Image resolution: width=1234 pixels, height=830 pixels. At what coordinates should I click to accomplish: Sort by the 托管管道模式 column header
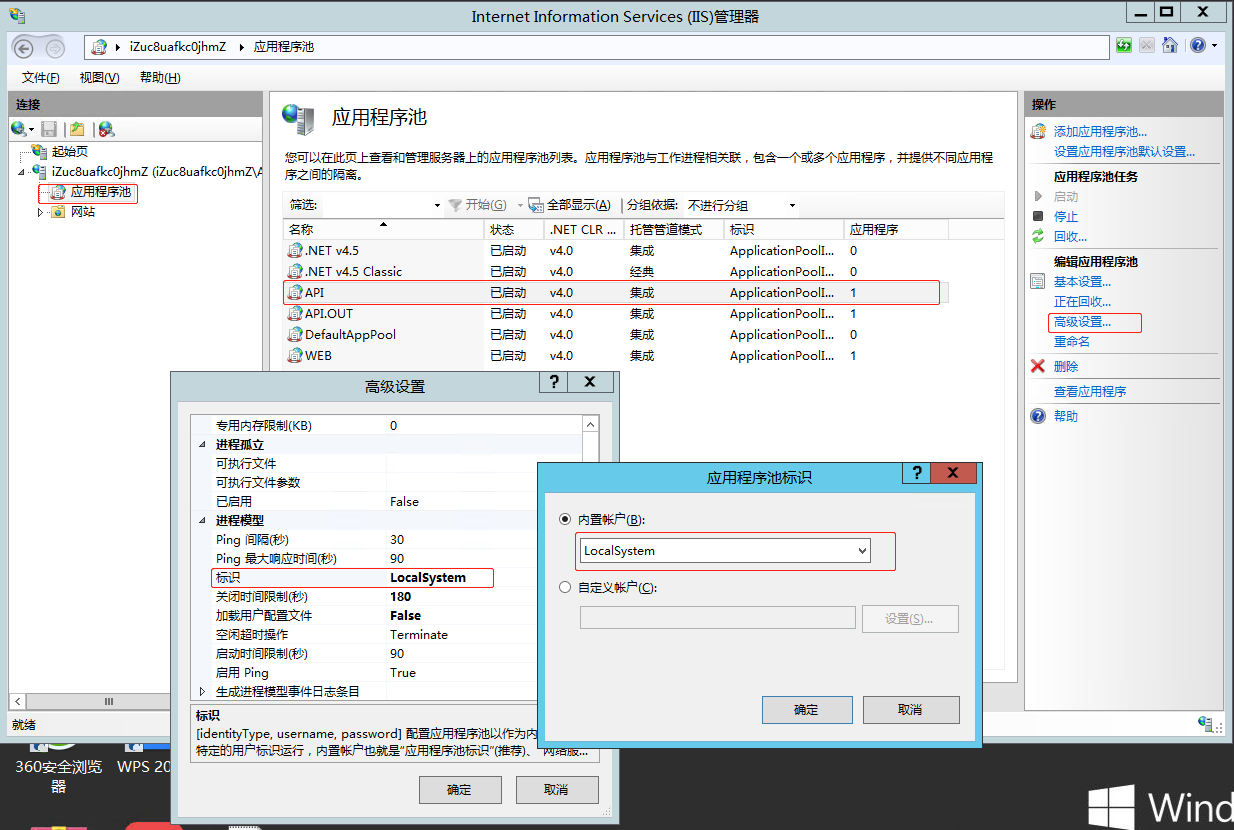coord(673,230)
